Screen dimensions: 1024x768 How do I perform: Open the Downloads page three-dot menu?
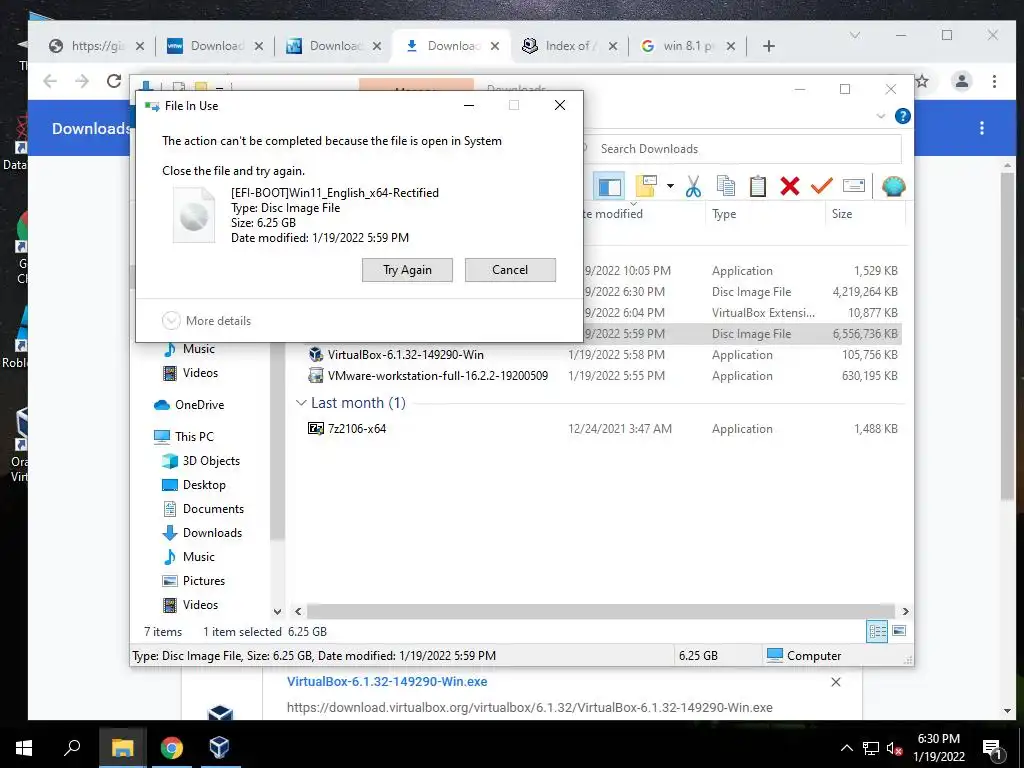982,128
